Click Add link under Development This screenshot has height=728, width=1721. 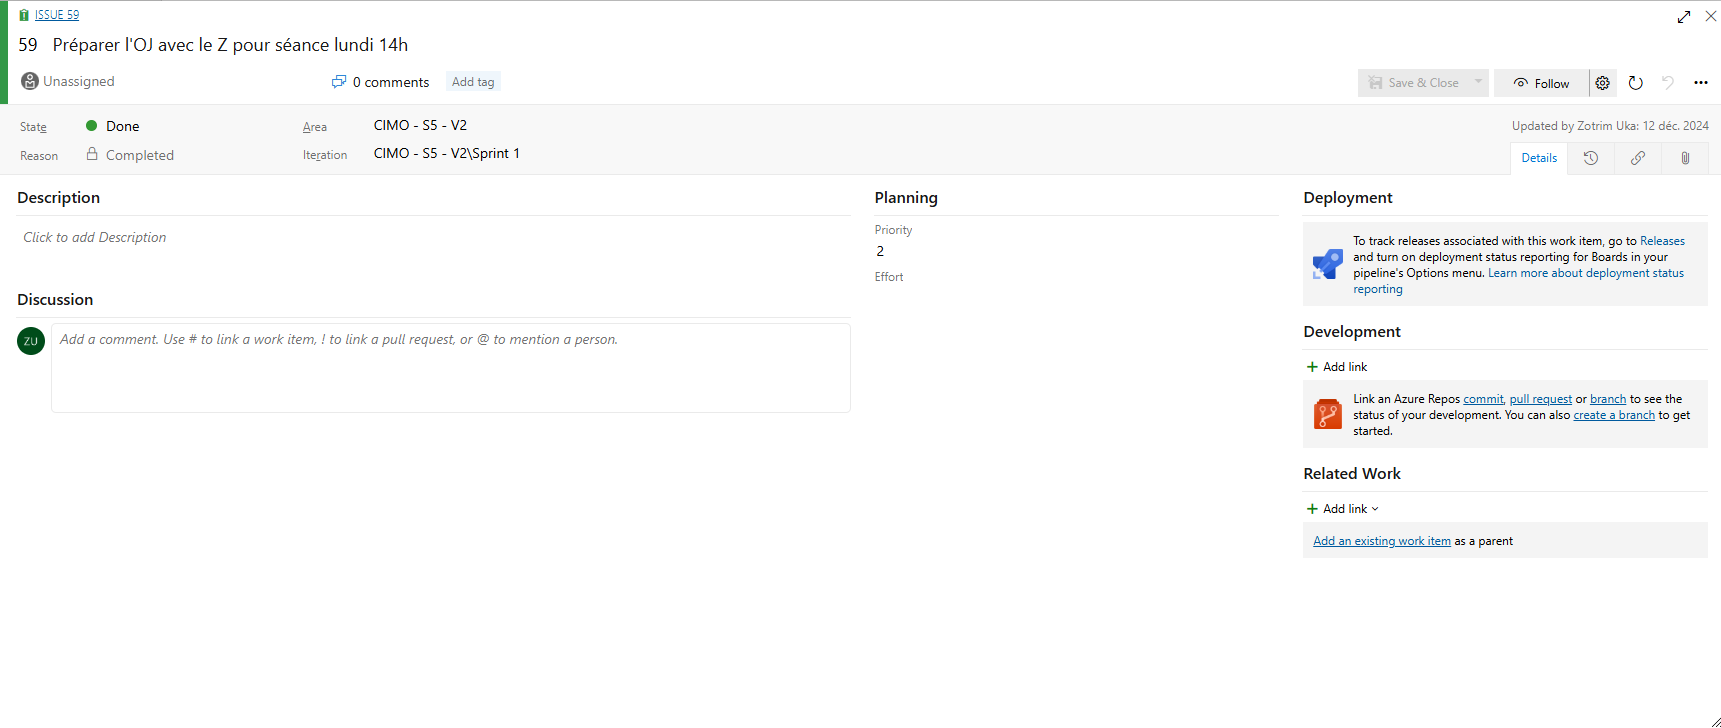[1337, 367]
